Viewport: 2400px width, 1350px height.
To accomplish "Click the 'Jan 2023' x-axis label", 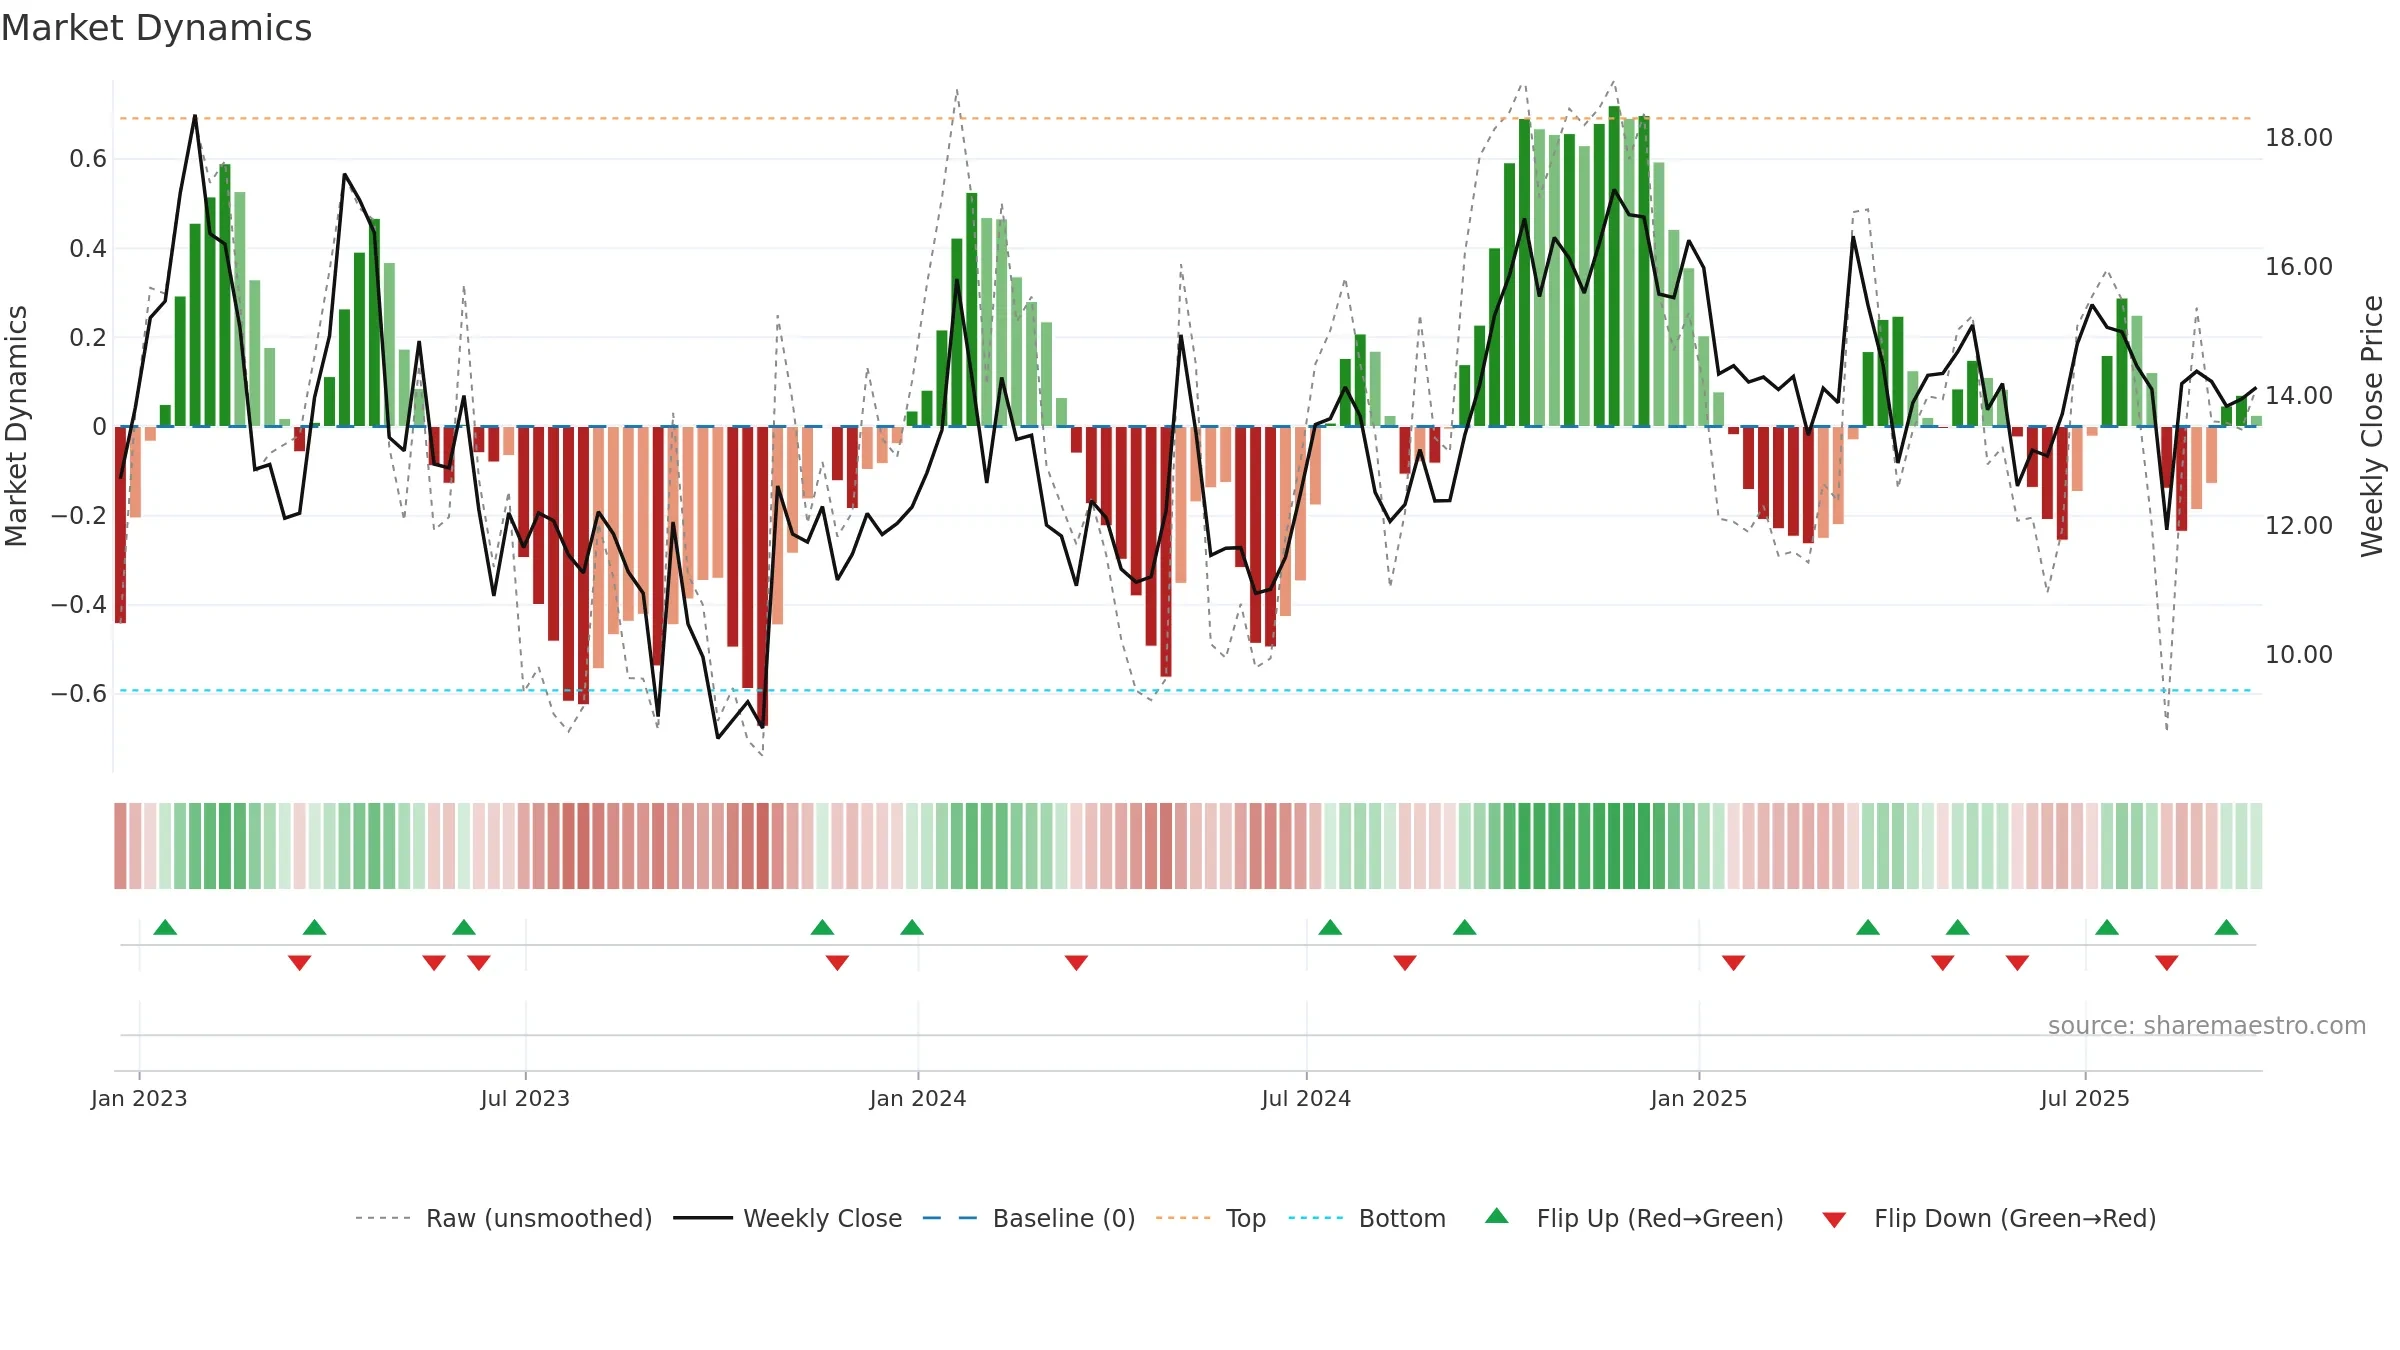I will (x=139, y=1098).
